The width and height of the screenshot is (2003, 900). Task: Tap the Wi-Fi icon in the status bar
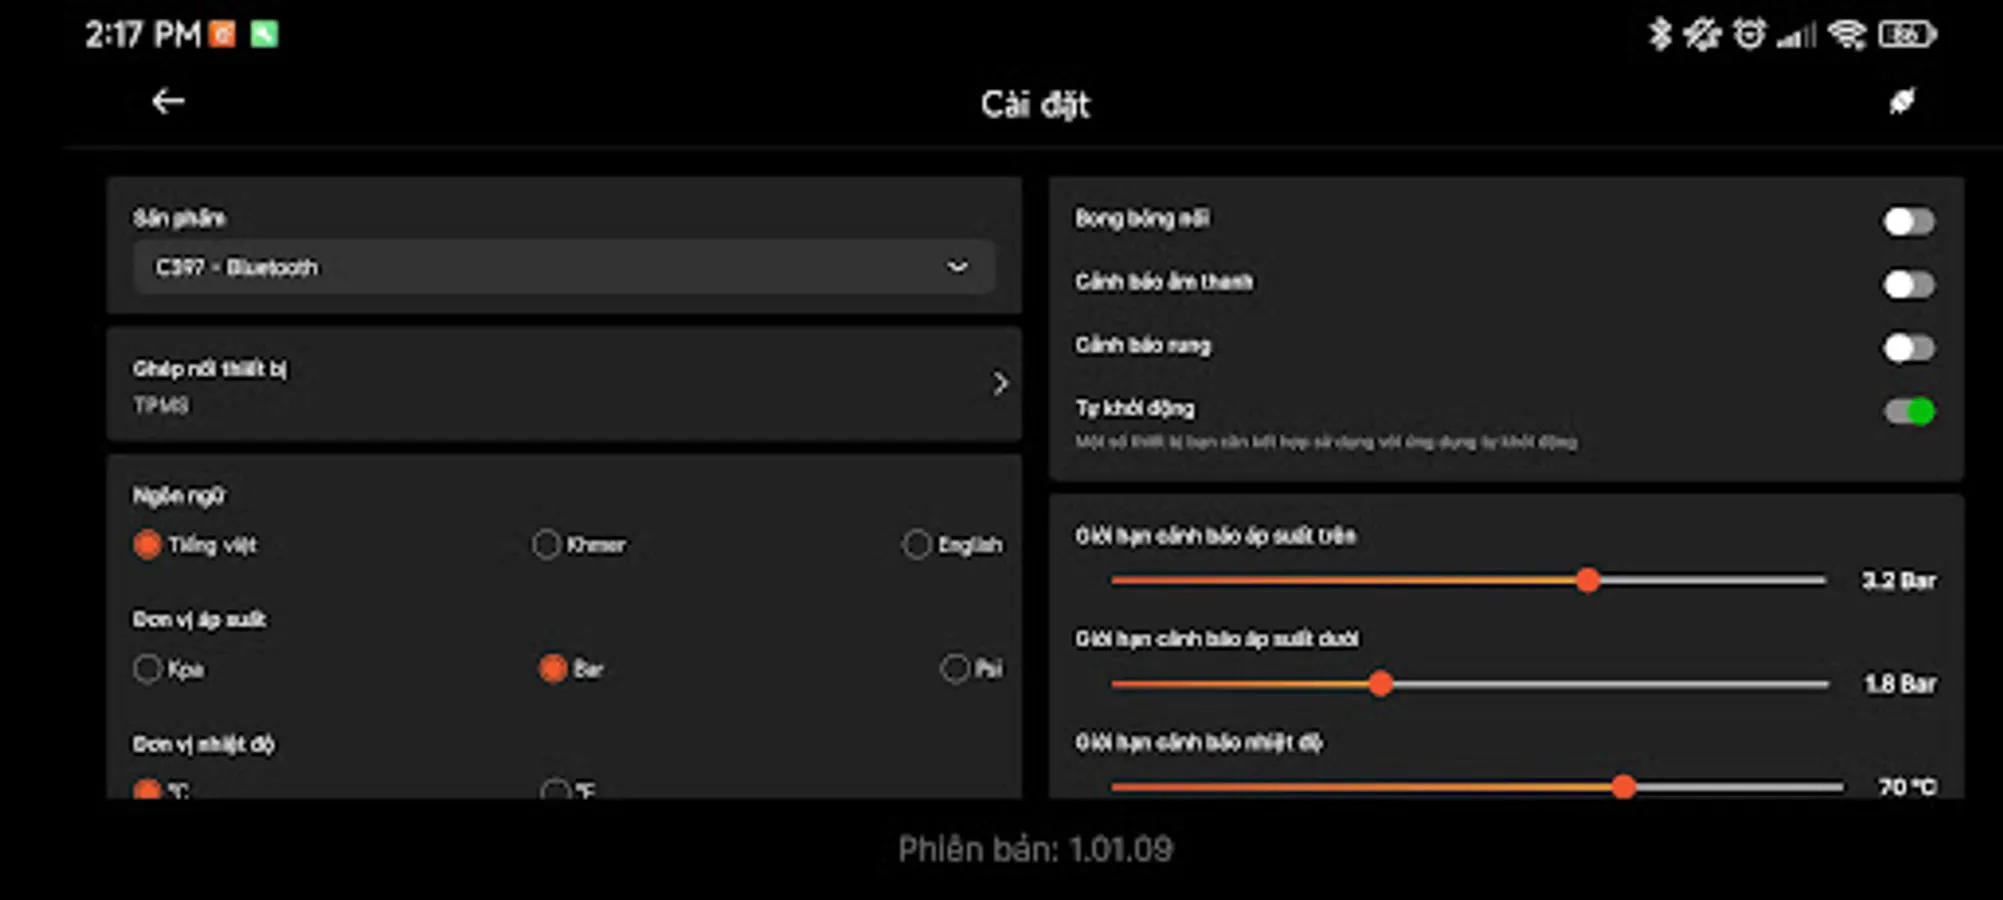[1845, 33]
